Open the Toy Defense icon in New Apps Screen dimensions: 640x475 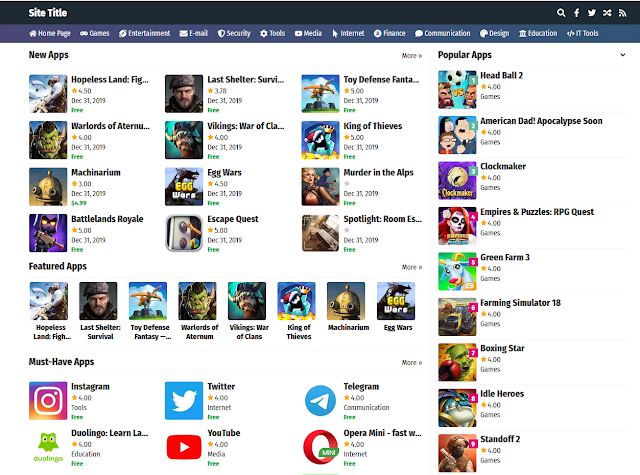point(320,93)
